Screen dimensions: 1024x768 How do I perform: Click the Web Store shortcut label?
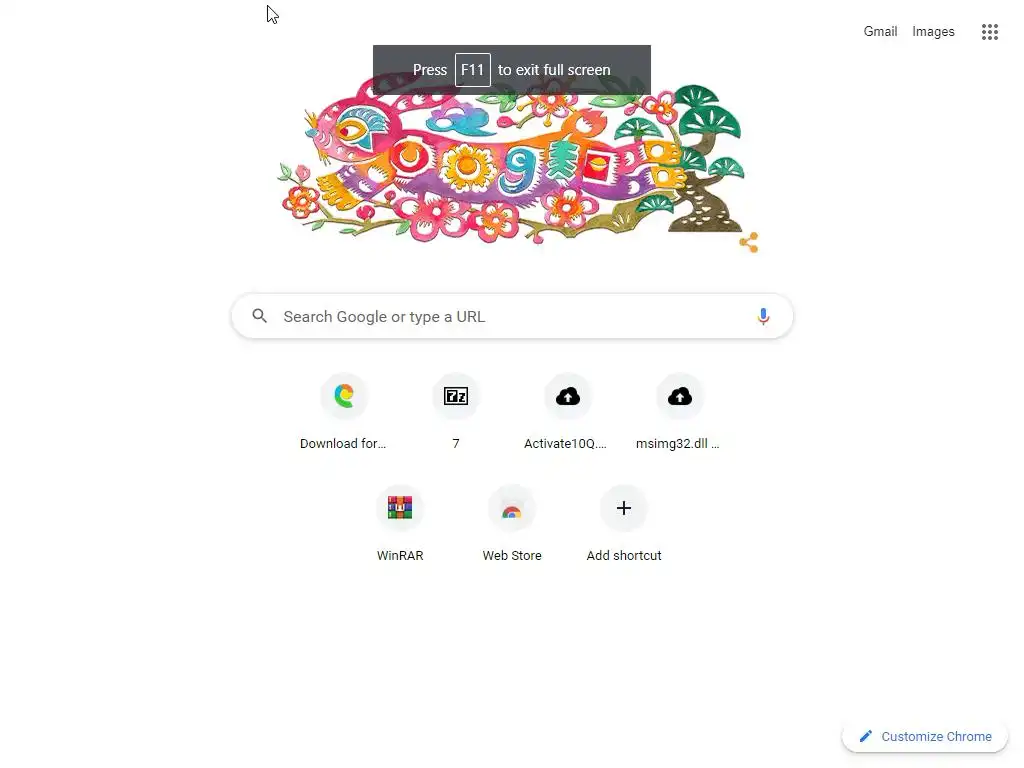(512, 556)
